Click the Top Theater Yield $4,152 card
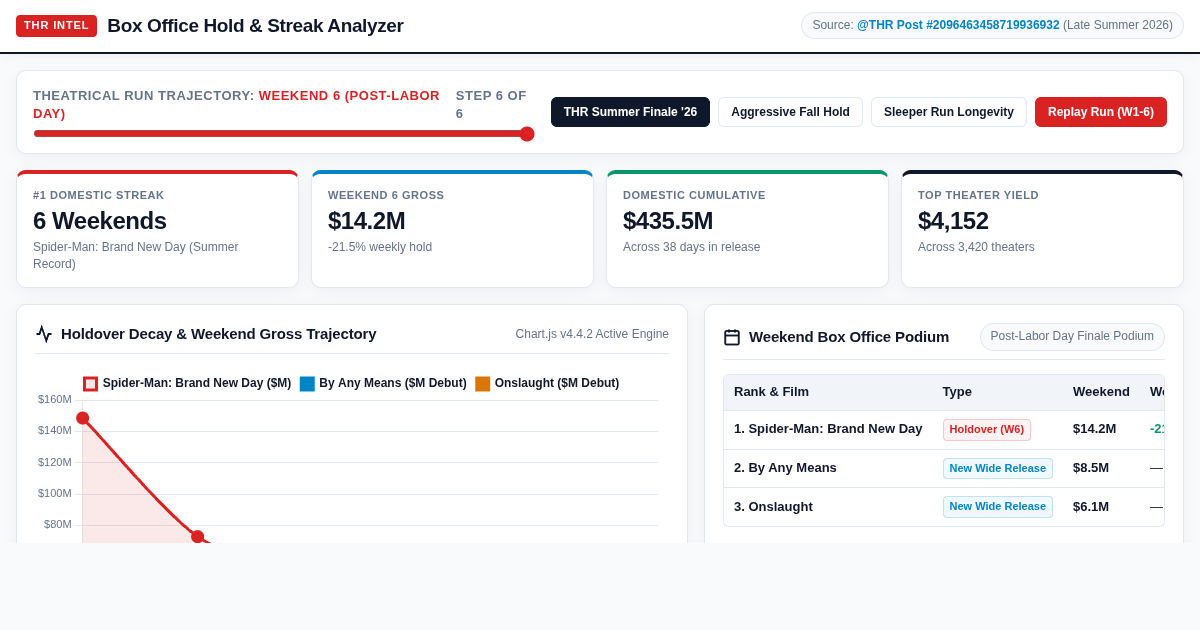This screenshot has width=1200, height=630. [x=1043, y=229]
